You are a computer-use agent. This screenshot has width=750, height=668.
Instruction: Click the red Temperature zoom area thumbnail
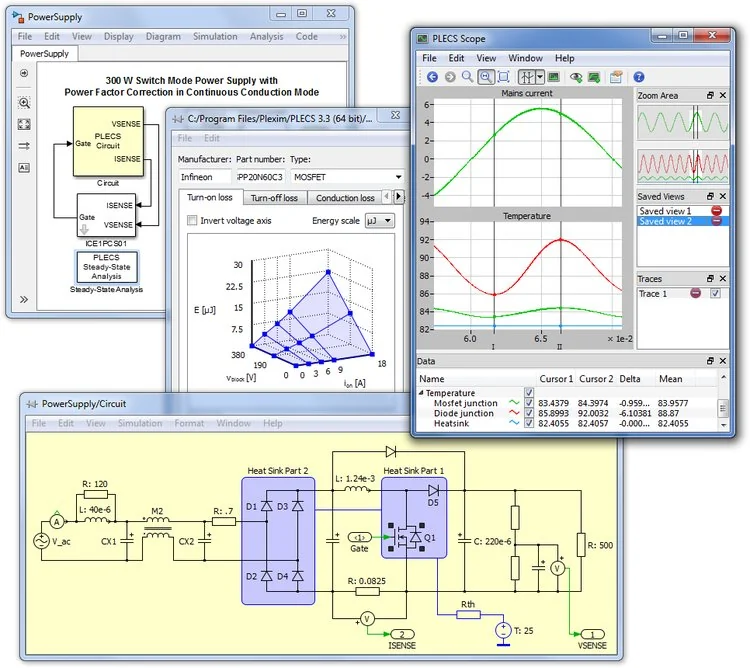point(683,166)
